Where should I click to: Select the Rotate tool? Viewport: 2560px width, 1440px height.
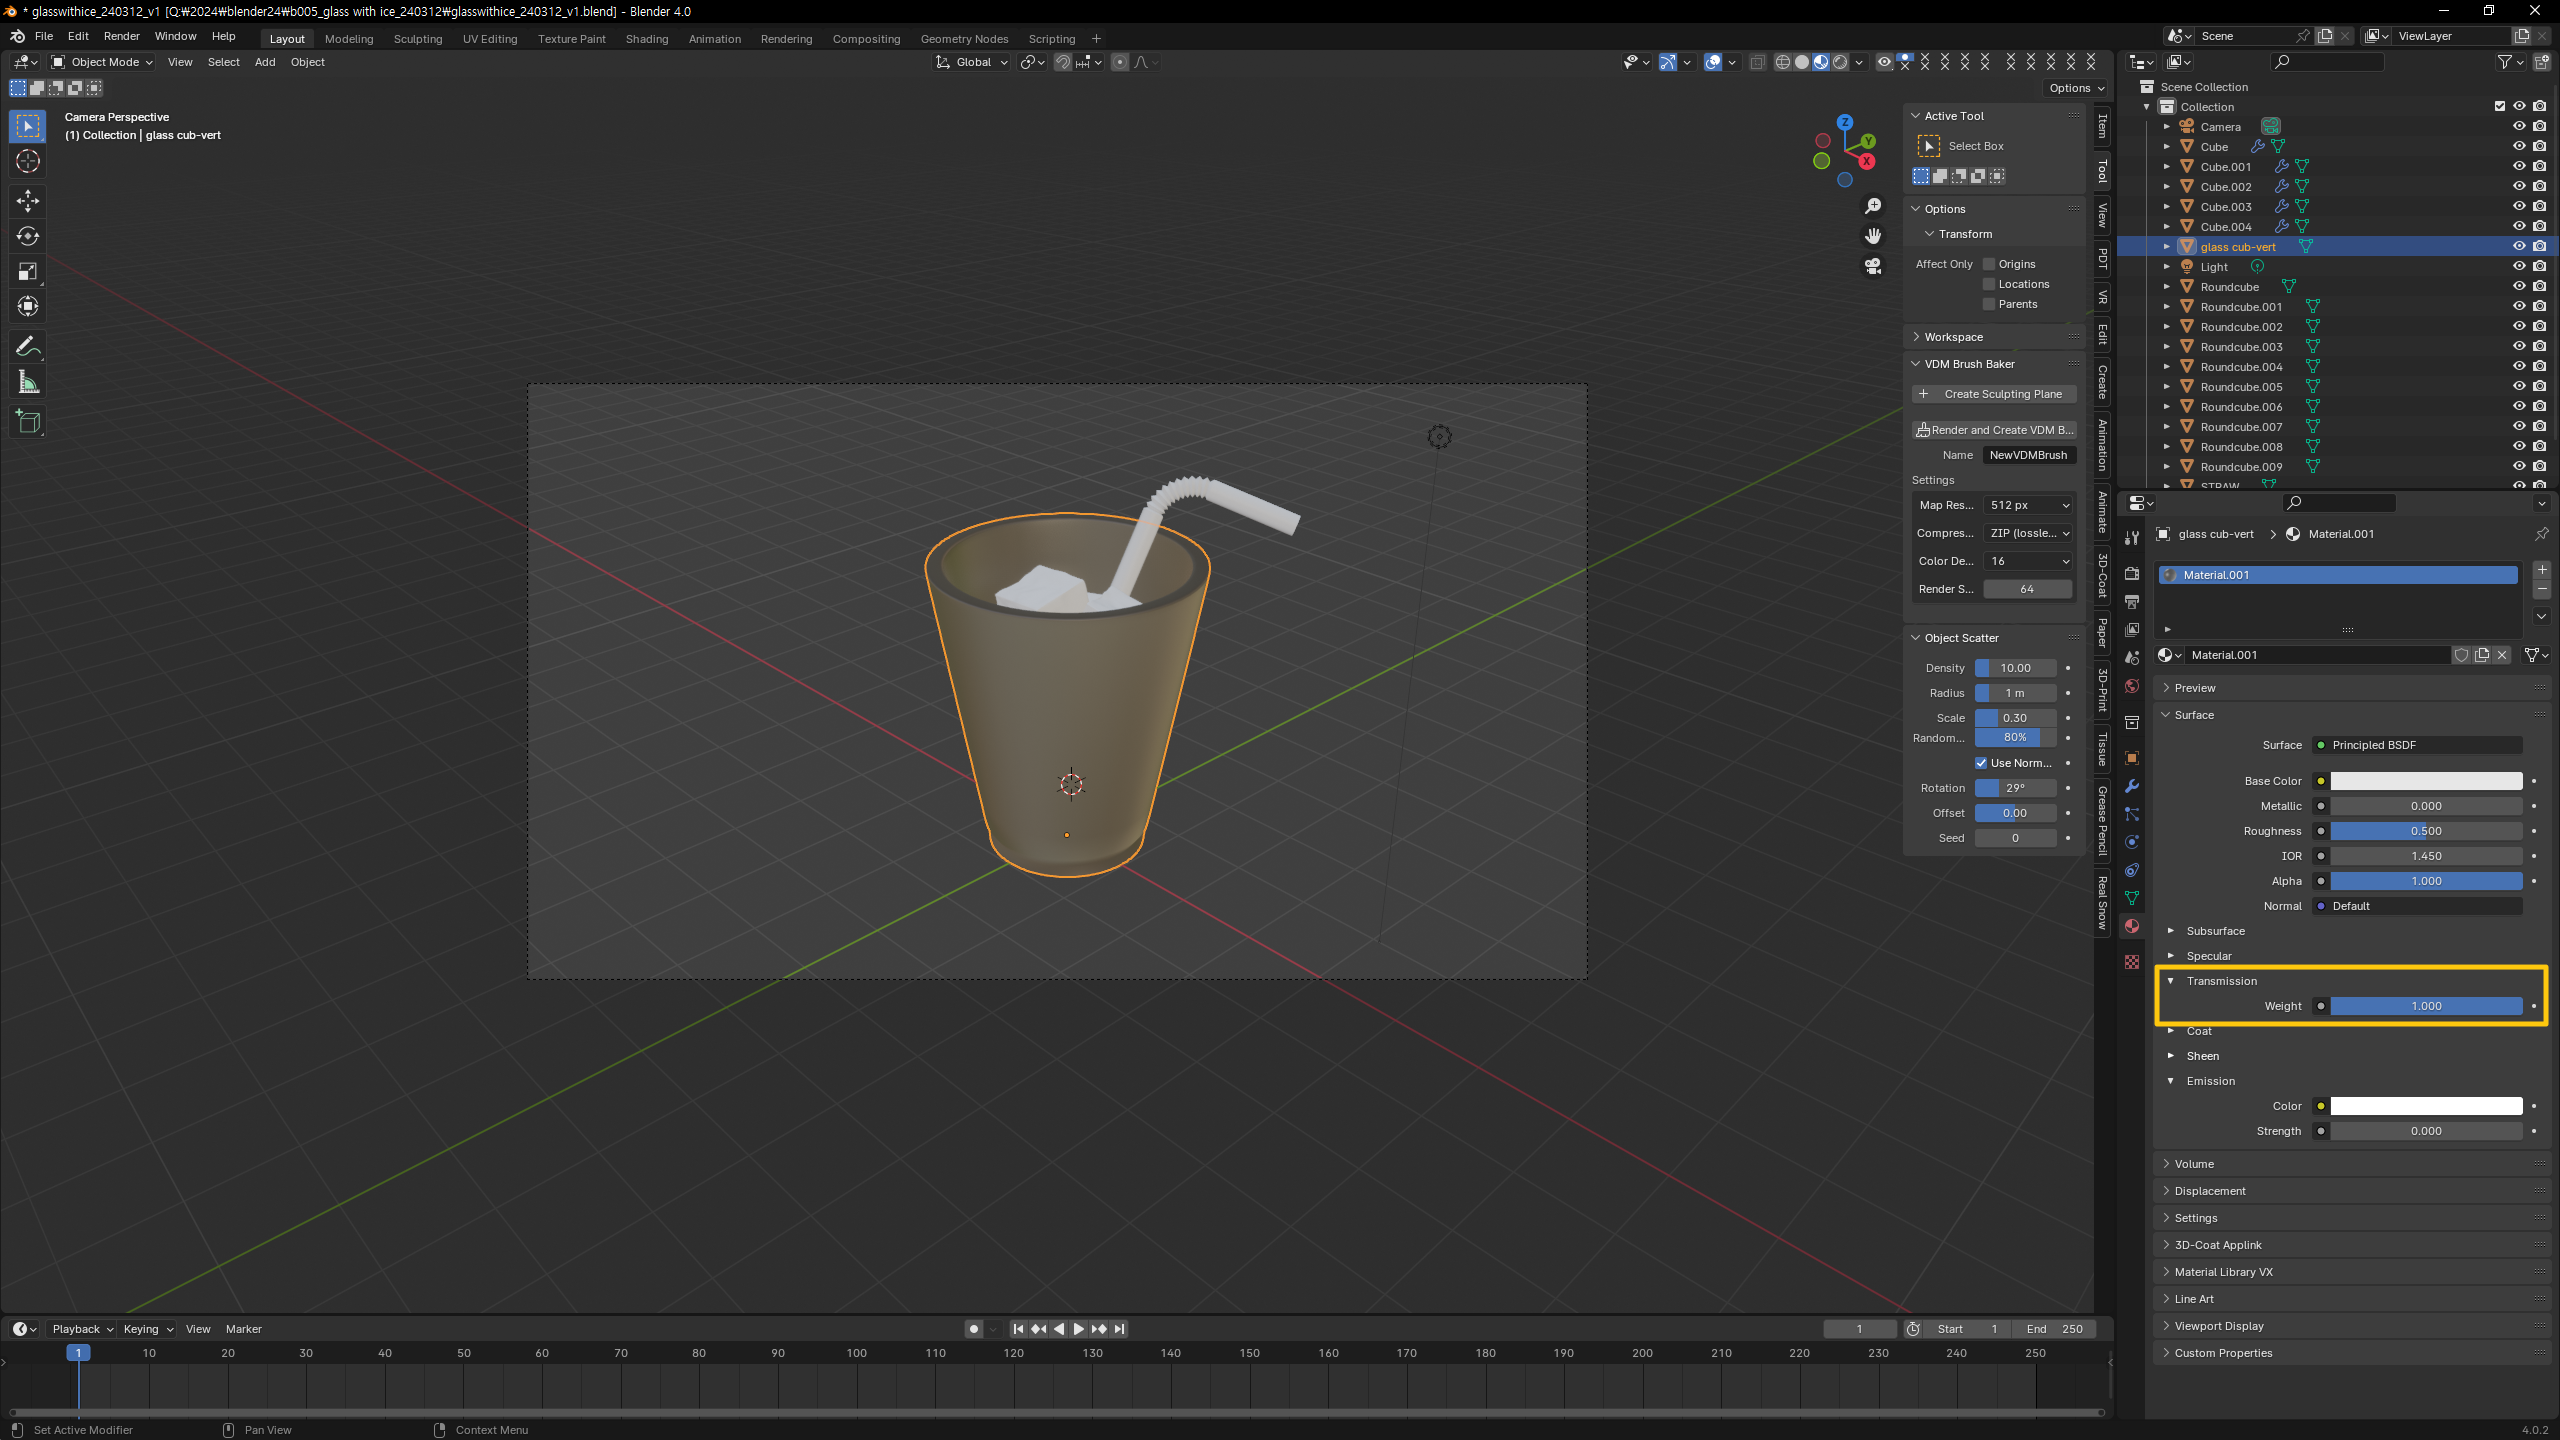[x=27, y=236]
